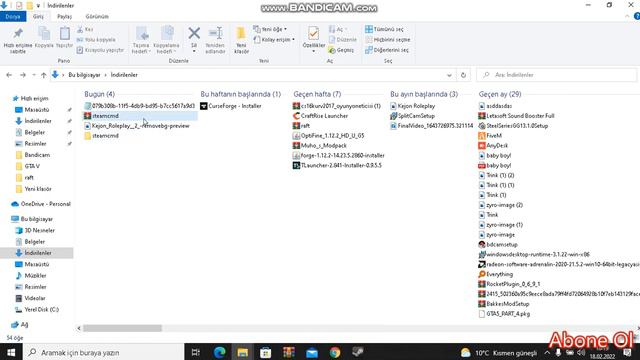Select Bu bilgisayar in navigation pane
640x360 pixels.
click(x=37, y=219)
